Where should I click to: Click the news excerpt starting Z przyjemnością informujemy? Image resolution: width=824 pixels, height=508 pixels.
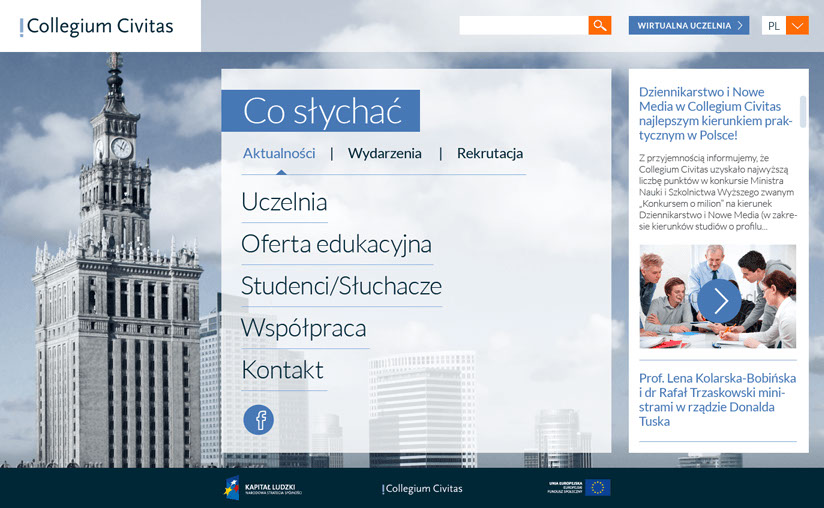(x=718, y=192)
